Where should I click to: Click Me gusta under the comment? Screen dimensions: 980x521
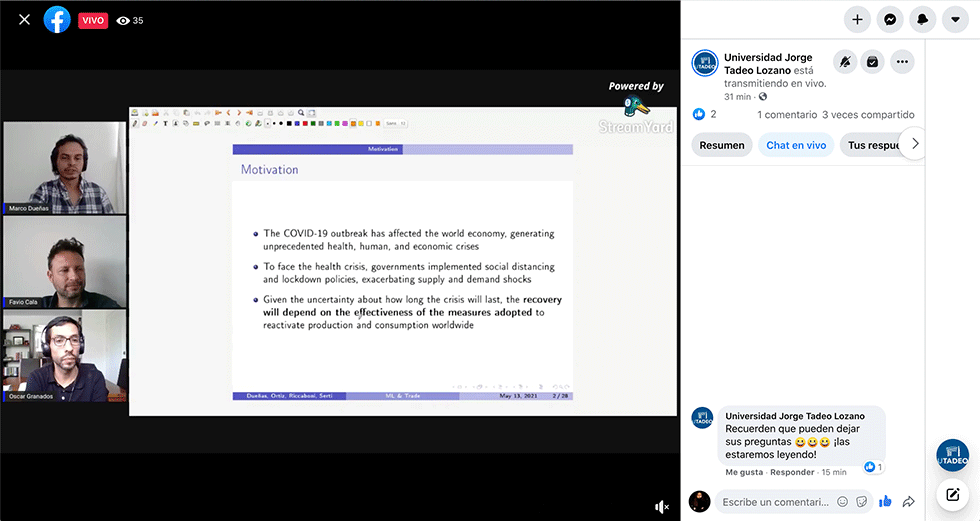744,472
